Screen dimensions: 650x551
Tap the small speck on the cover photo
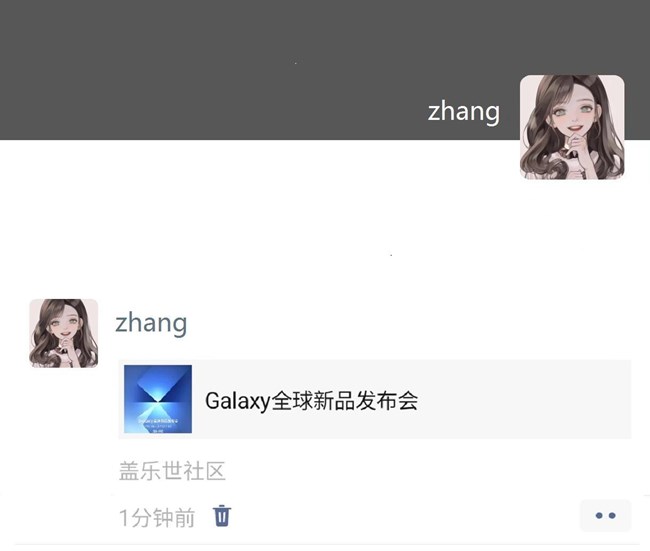pyautogui.click(x=296, y=63)
